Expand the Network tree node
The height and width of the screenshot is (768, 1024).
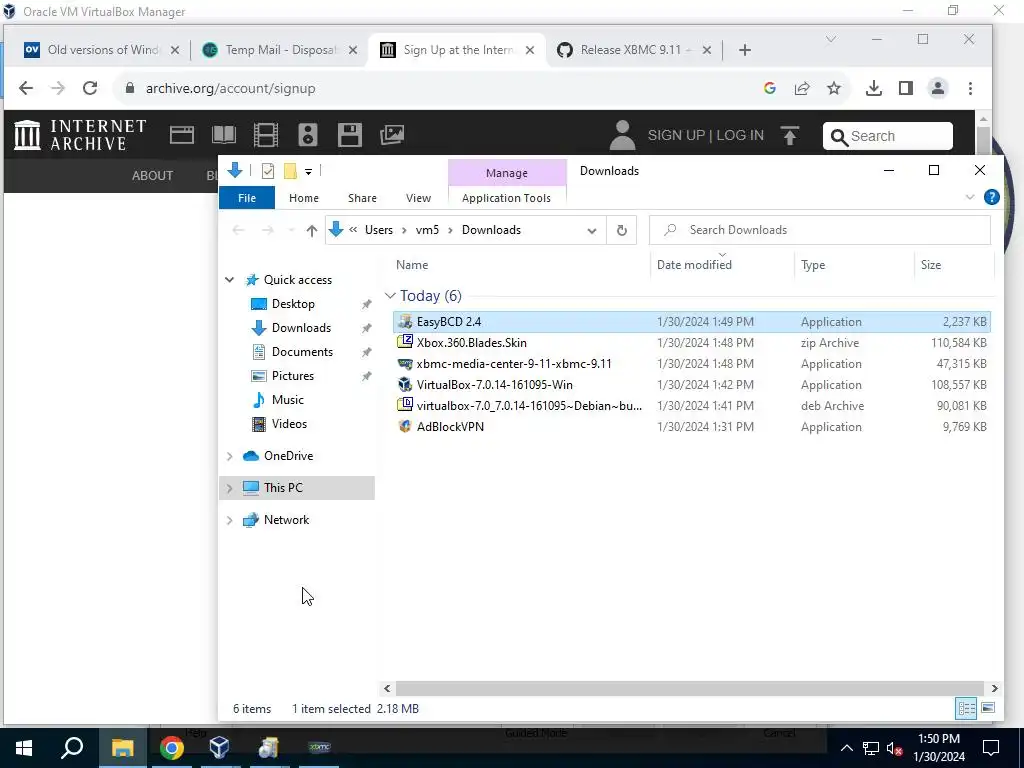[229, 520]
